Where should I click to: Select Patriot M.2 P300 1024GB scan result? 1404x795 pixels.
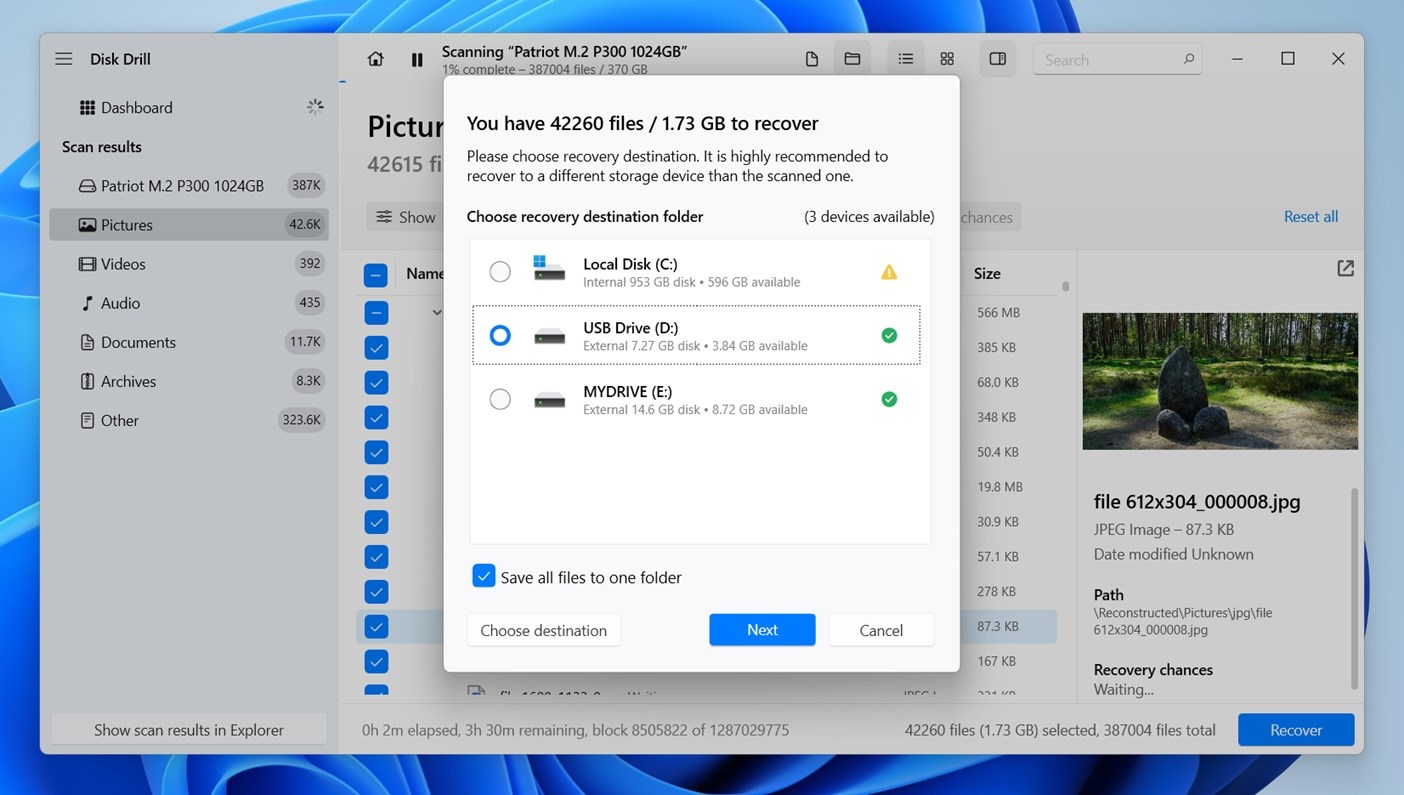(x=188, y=185)
